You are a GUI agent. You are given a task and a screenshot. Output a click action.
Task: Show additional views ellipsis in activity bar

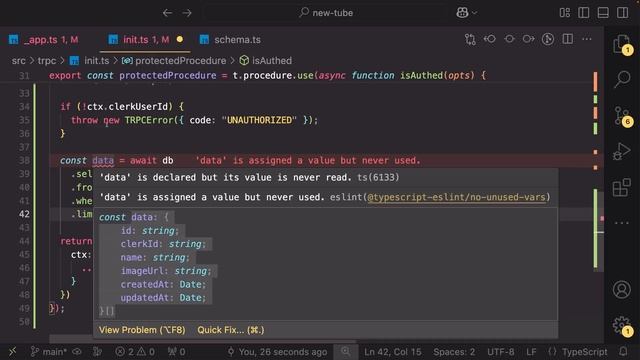point(622,223)
